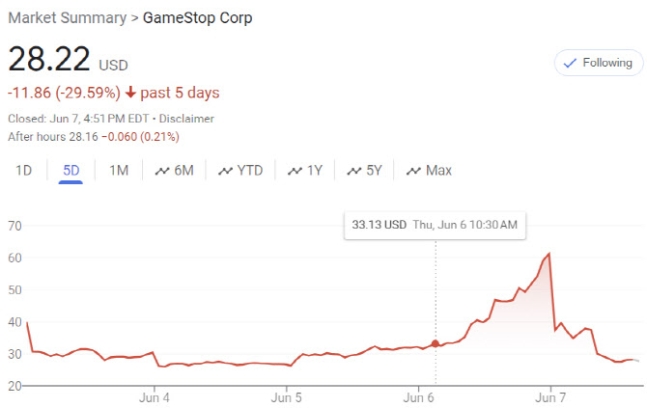The image size is (647, 408).
Task: Toggle the Following button
Action: pyautogui.click(x=598, y=63)
